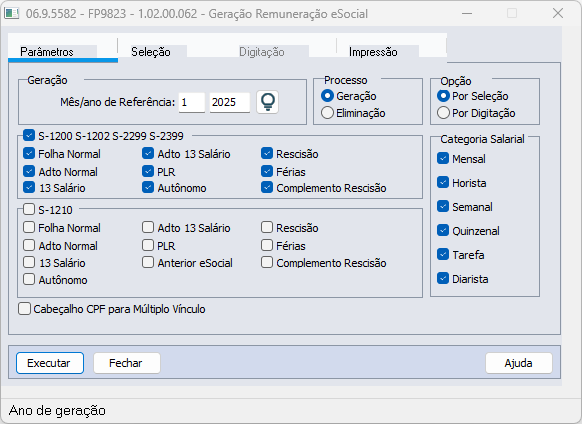The image size is (582, 424).
Task: Uncheck Autônomo in S-1200 group
Action: pos(148,187)
